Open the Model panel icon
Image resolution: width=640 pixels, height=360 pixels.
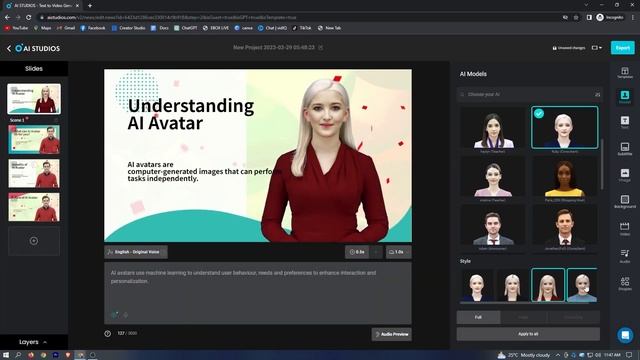point(624,97)
